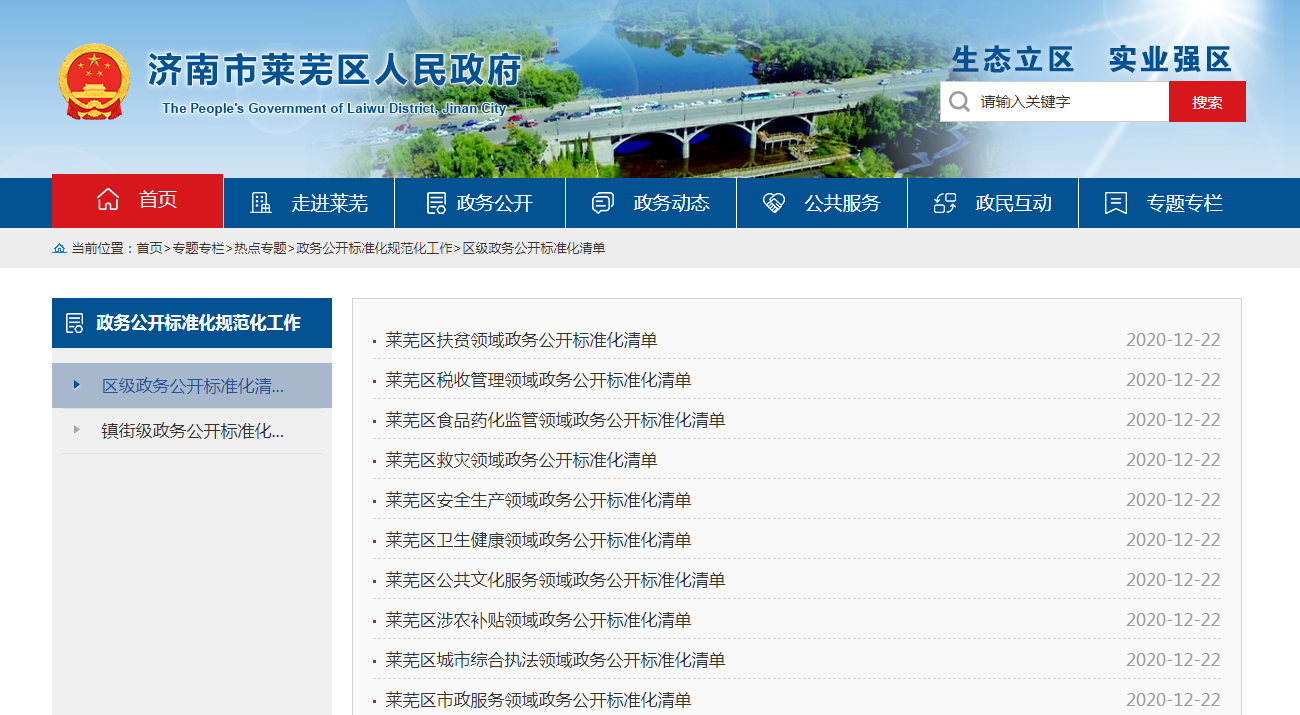
Task: Click the home icon beside 首页
Action: tap(108, 200)
